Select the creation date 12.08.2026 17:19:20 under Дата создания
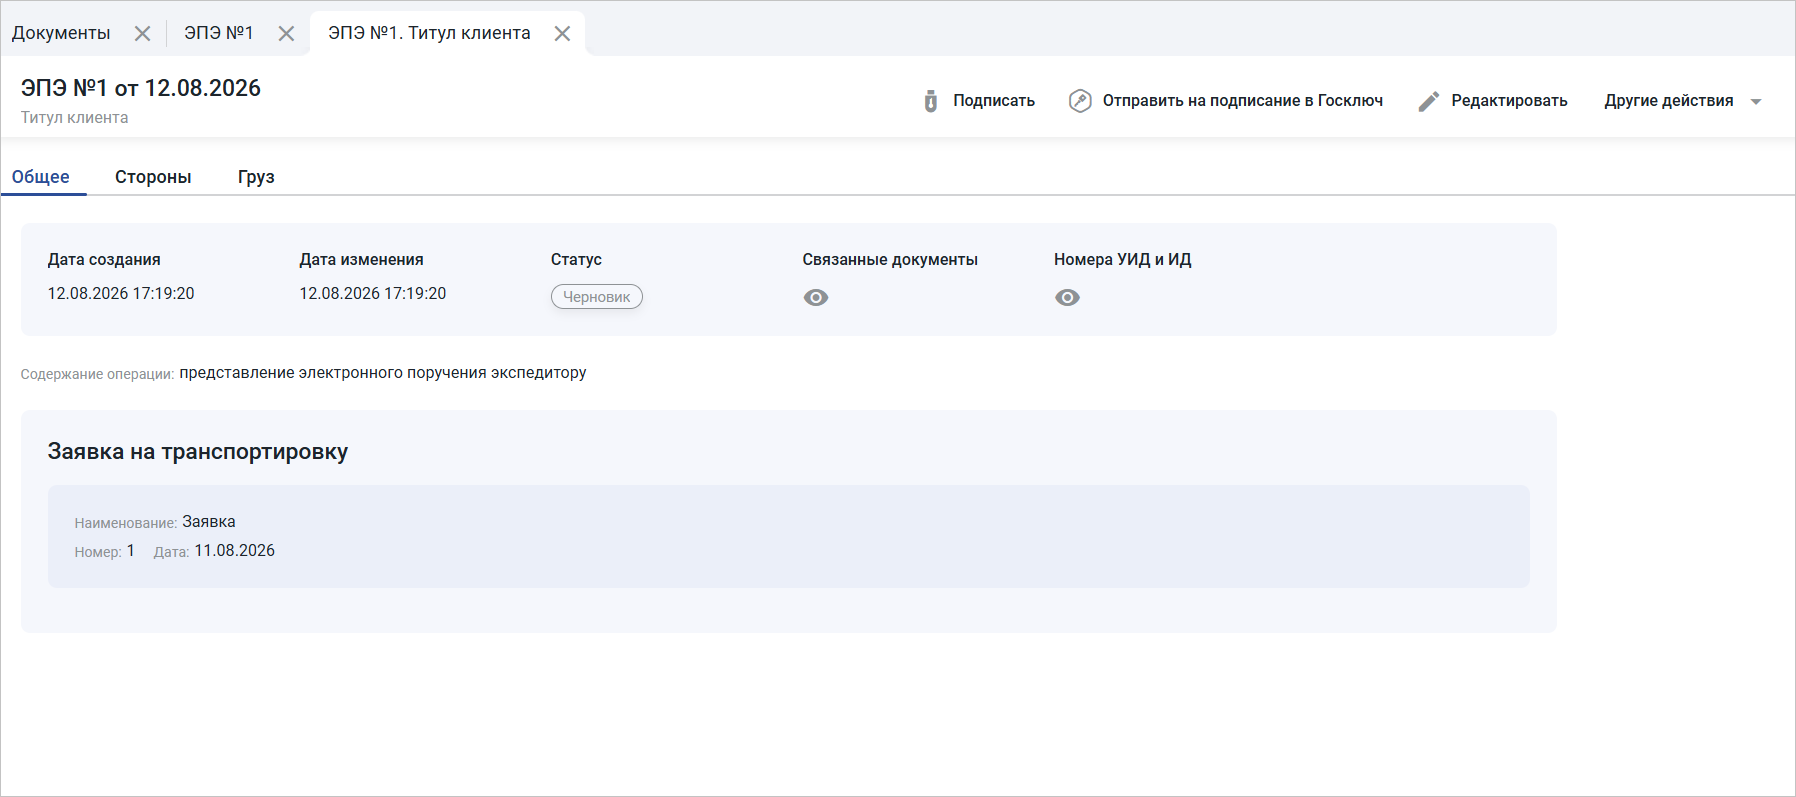 [x=121, y=294]
